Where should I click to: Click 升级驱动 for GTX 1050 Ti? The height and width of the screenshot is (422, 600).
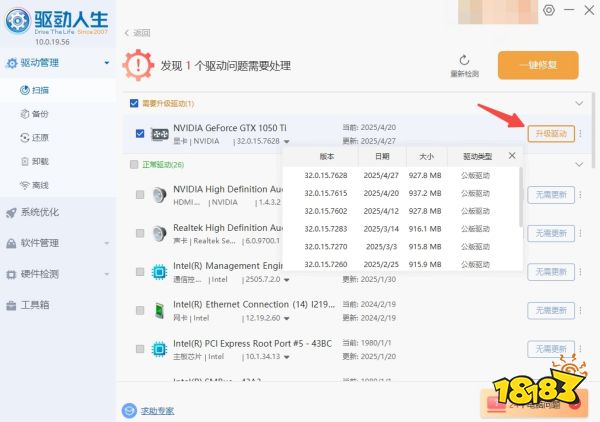pos(551,134)
